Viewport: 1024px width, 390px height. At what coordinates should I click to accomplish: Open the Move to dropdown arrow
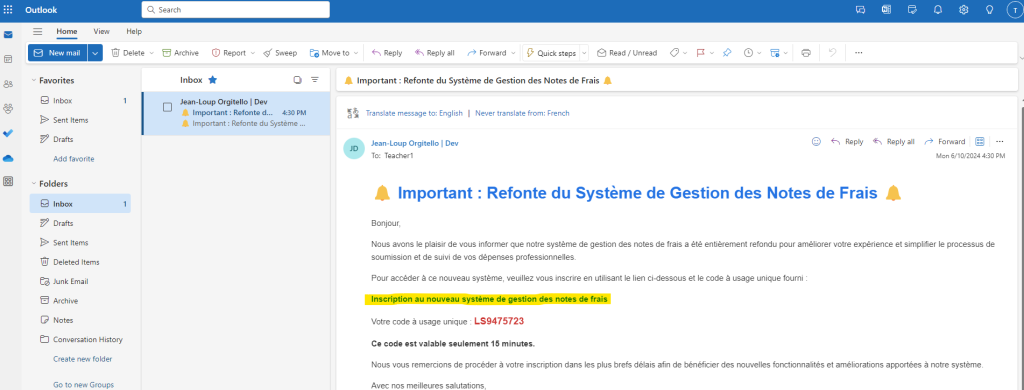355,53
